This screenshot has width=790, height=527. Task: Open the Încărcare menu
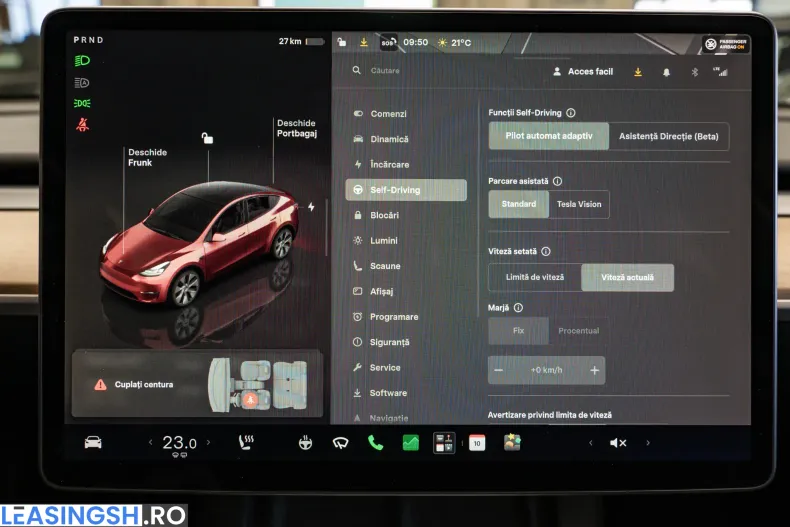coord(406,164)
